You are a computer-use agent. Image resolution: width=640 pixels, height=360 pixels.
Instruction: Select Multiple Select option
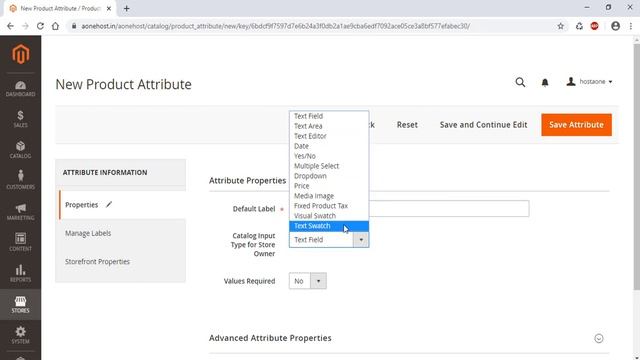point(329,166)
